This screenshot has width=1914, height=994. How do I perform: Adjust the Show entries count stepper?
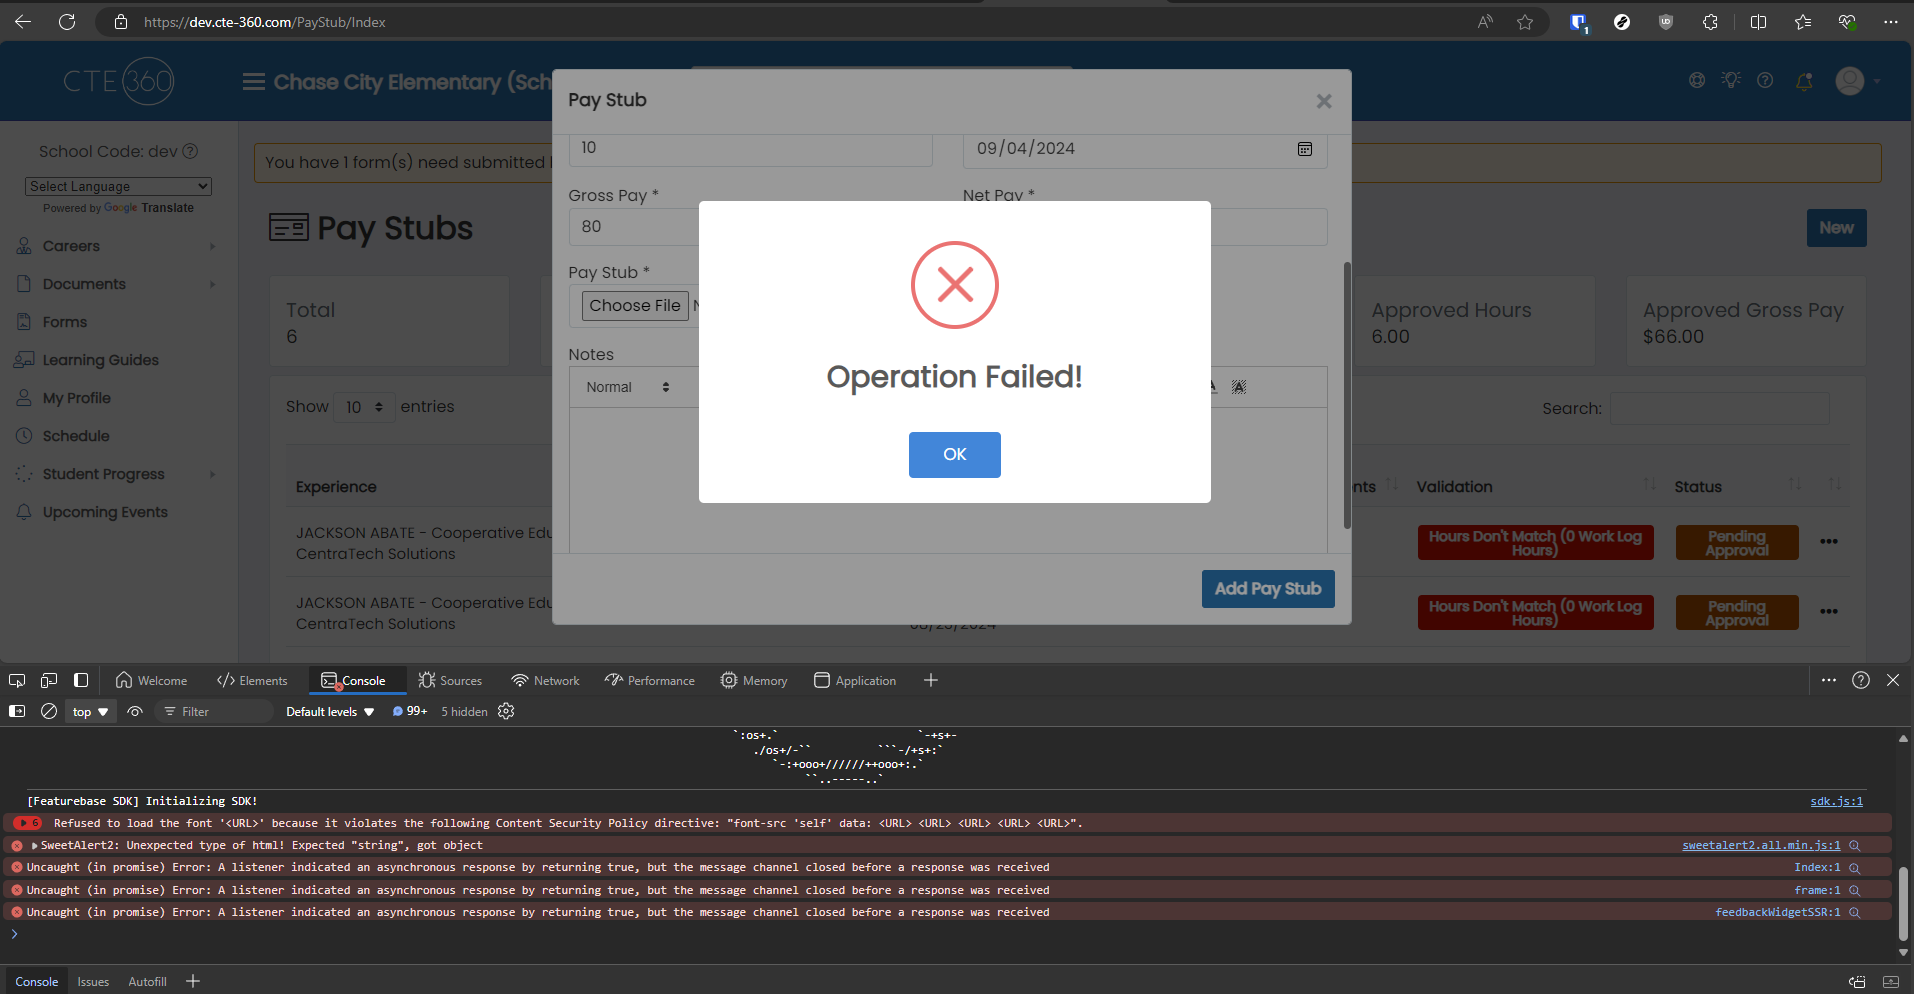[x=378, y=407]
